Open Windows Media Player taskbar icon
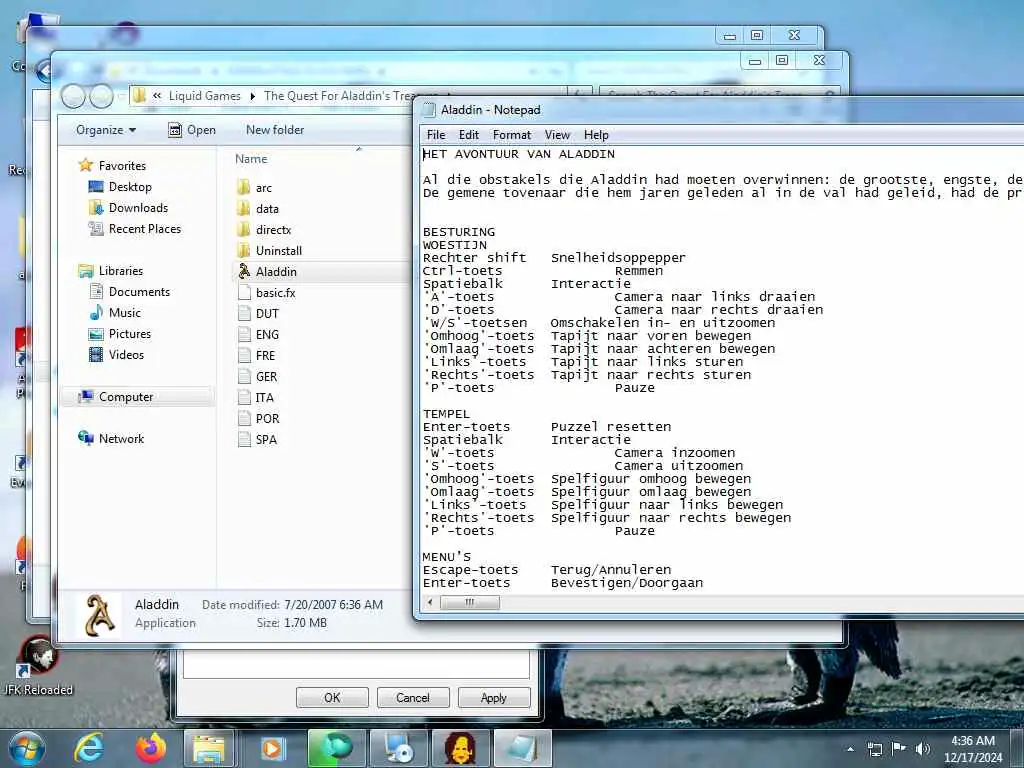1024x768 pixels. [272, 748]
